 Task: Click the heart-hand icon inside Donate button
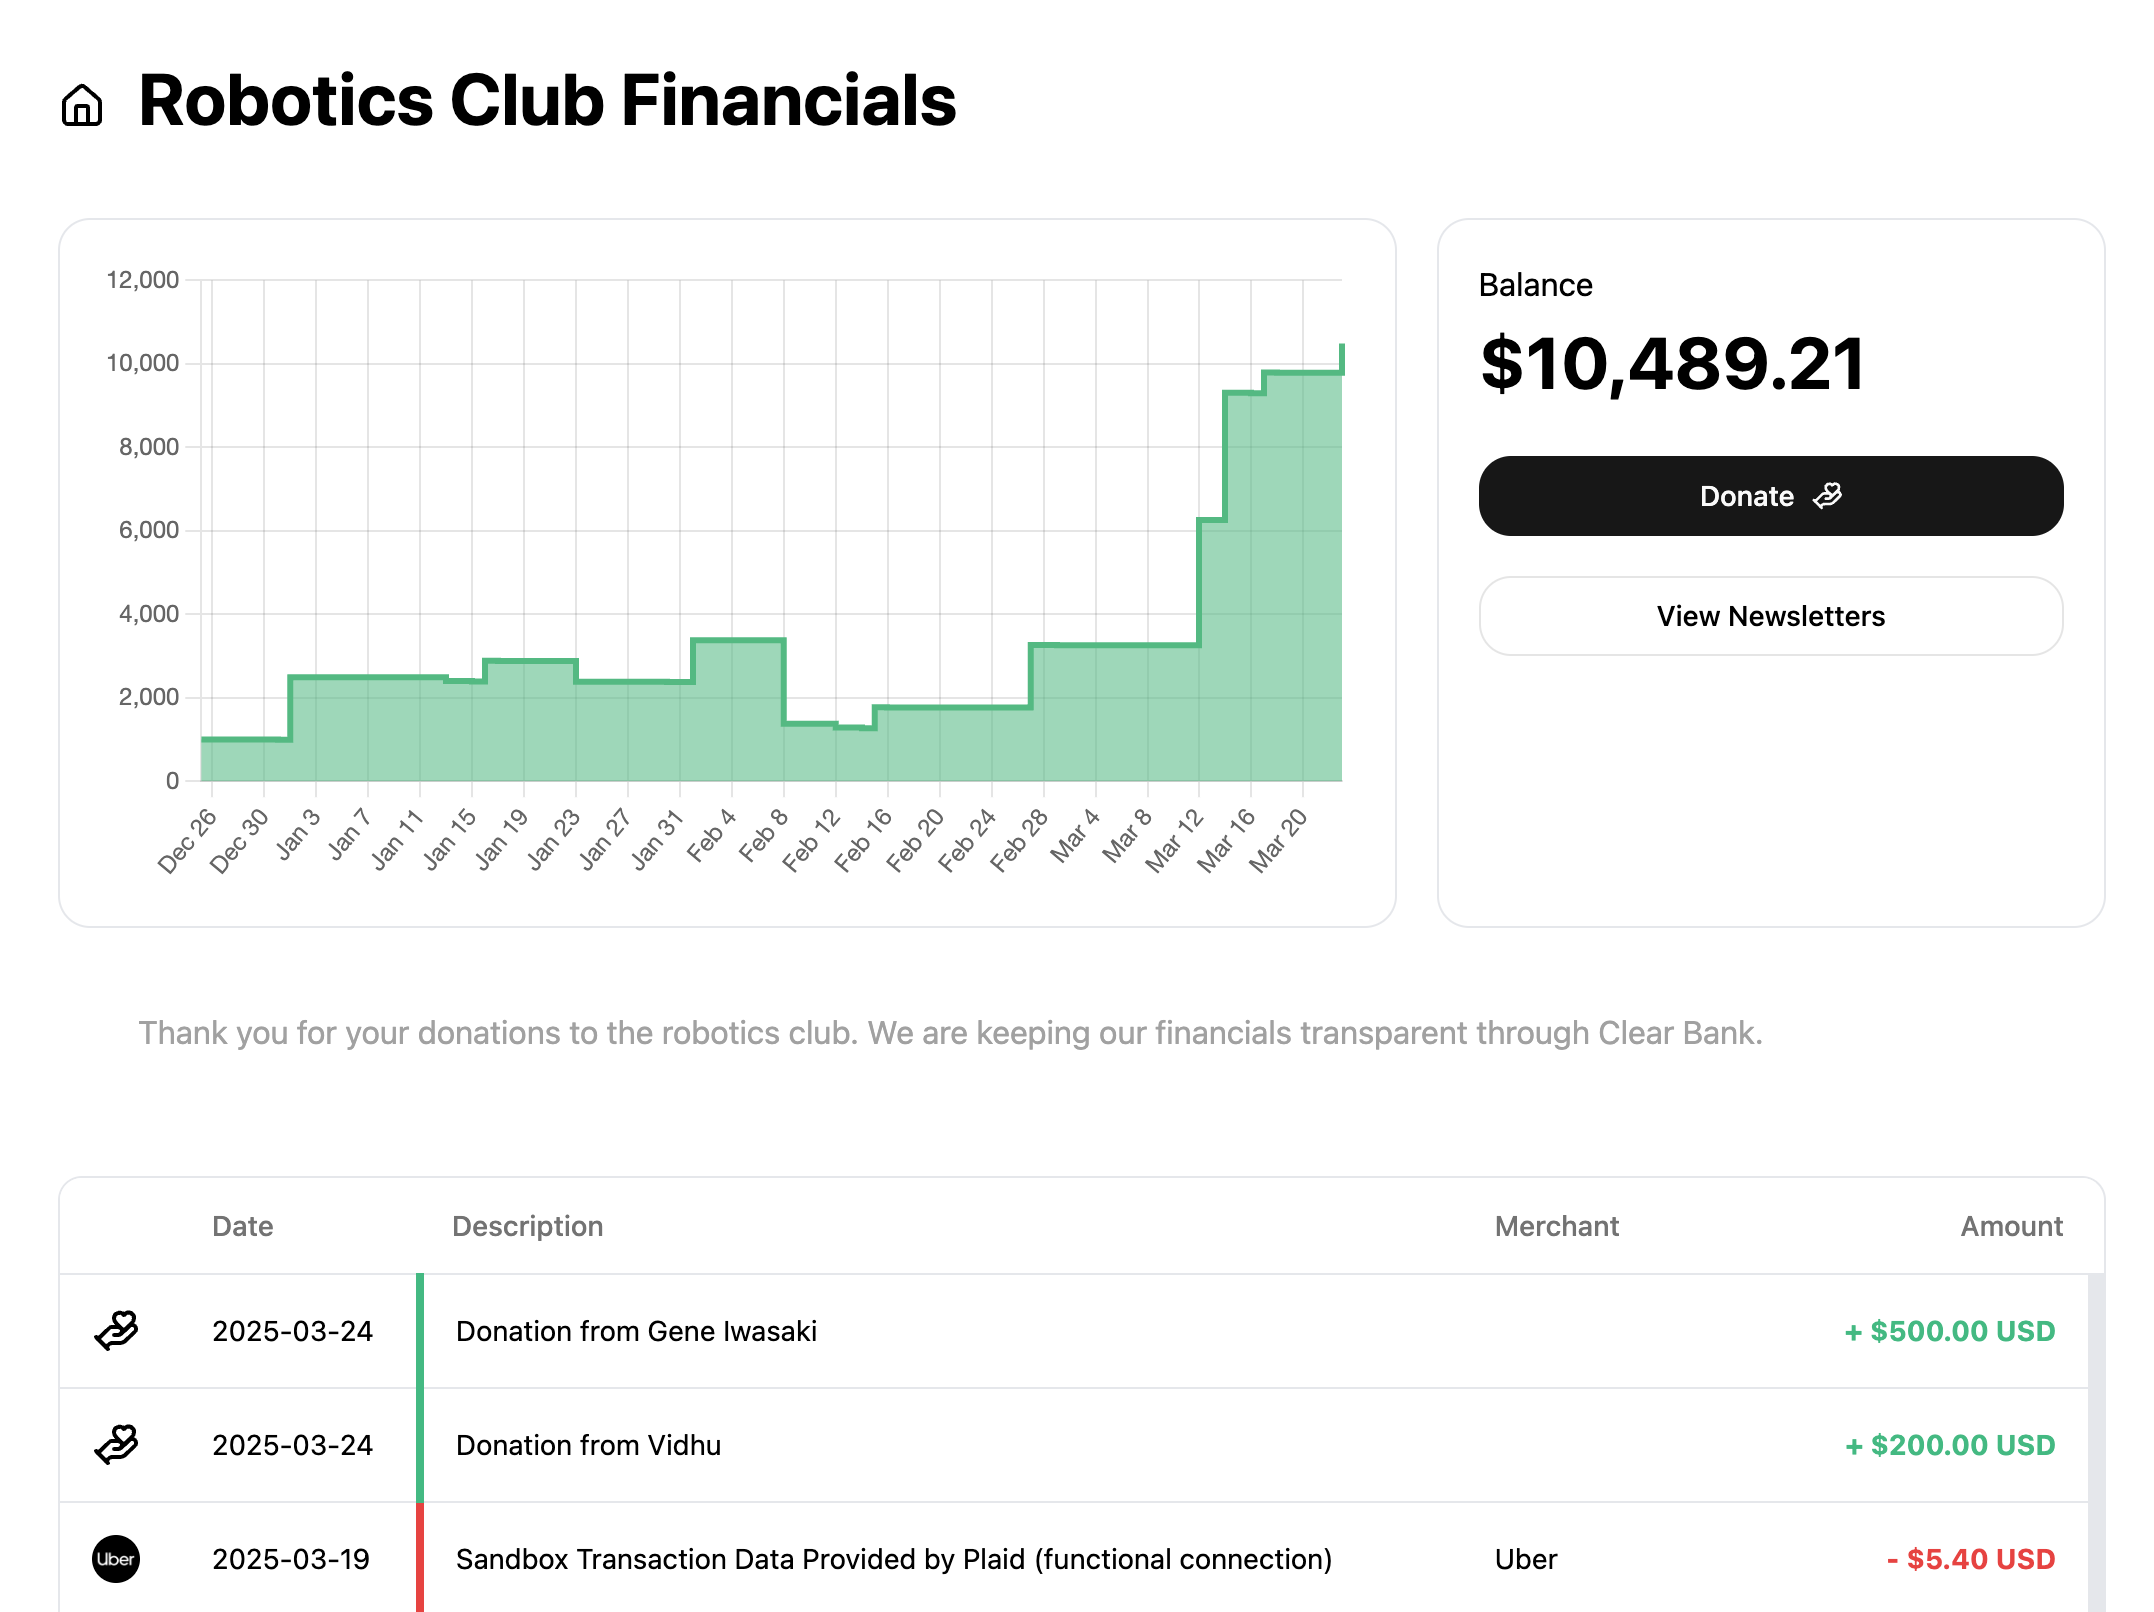pos(1828,496)
